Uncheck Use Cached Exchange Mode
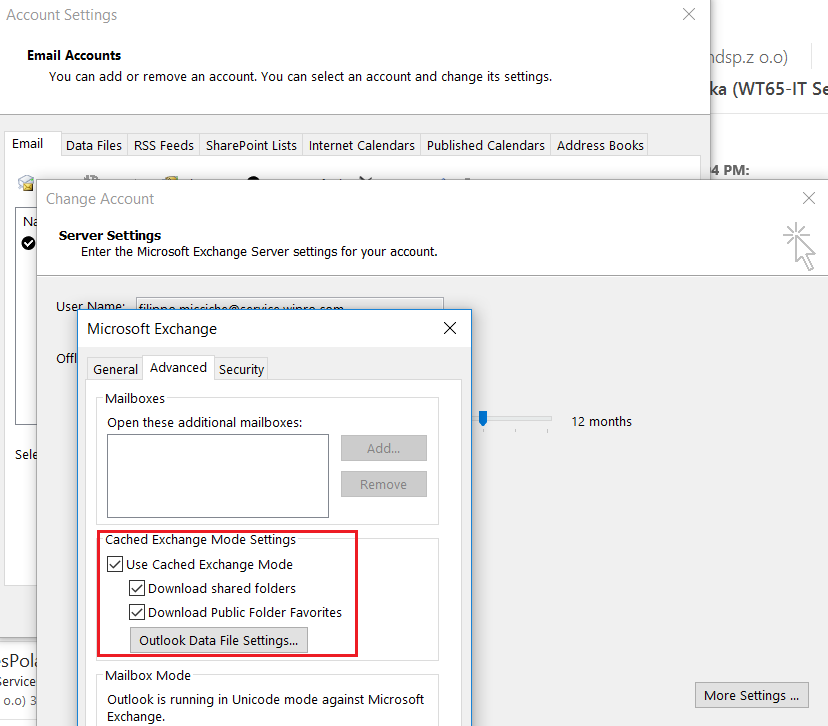This screenshot has height=726, width=828. click(x=115, y=564)
